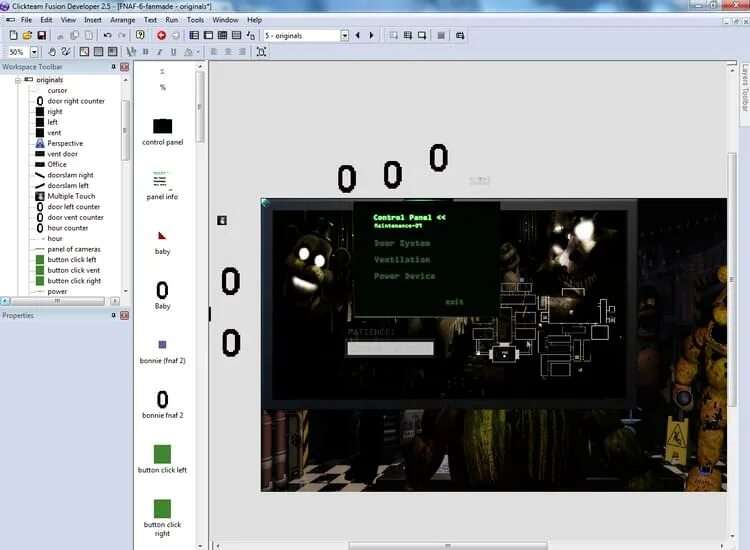This screenshot has height=550, width=750.
Task: Click the rightmost icon on top toolbar
Action: tap(460, 35)
